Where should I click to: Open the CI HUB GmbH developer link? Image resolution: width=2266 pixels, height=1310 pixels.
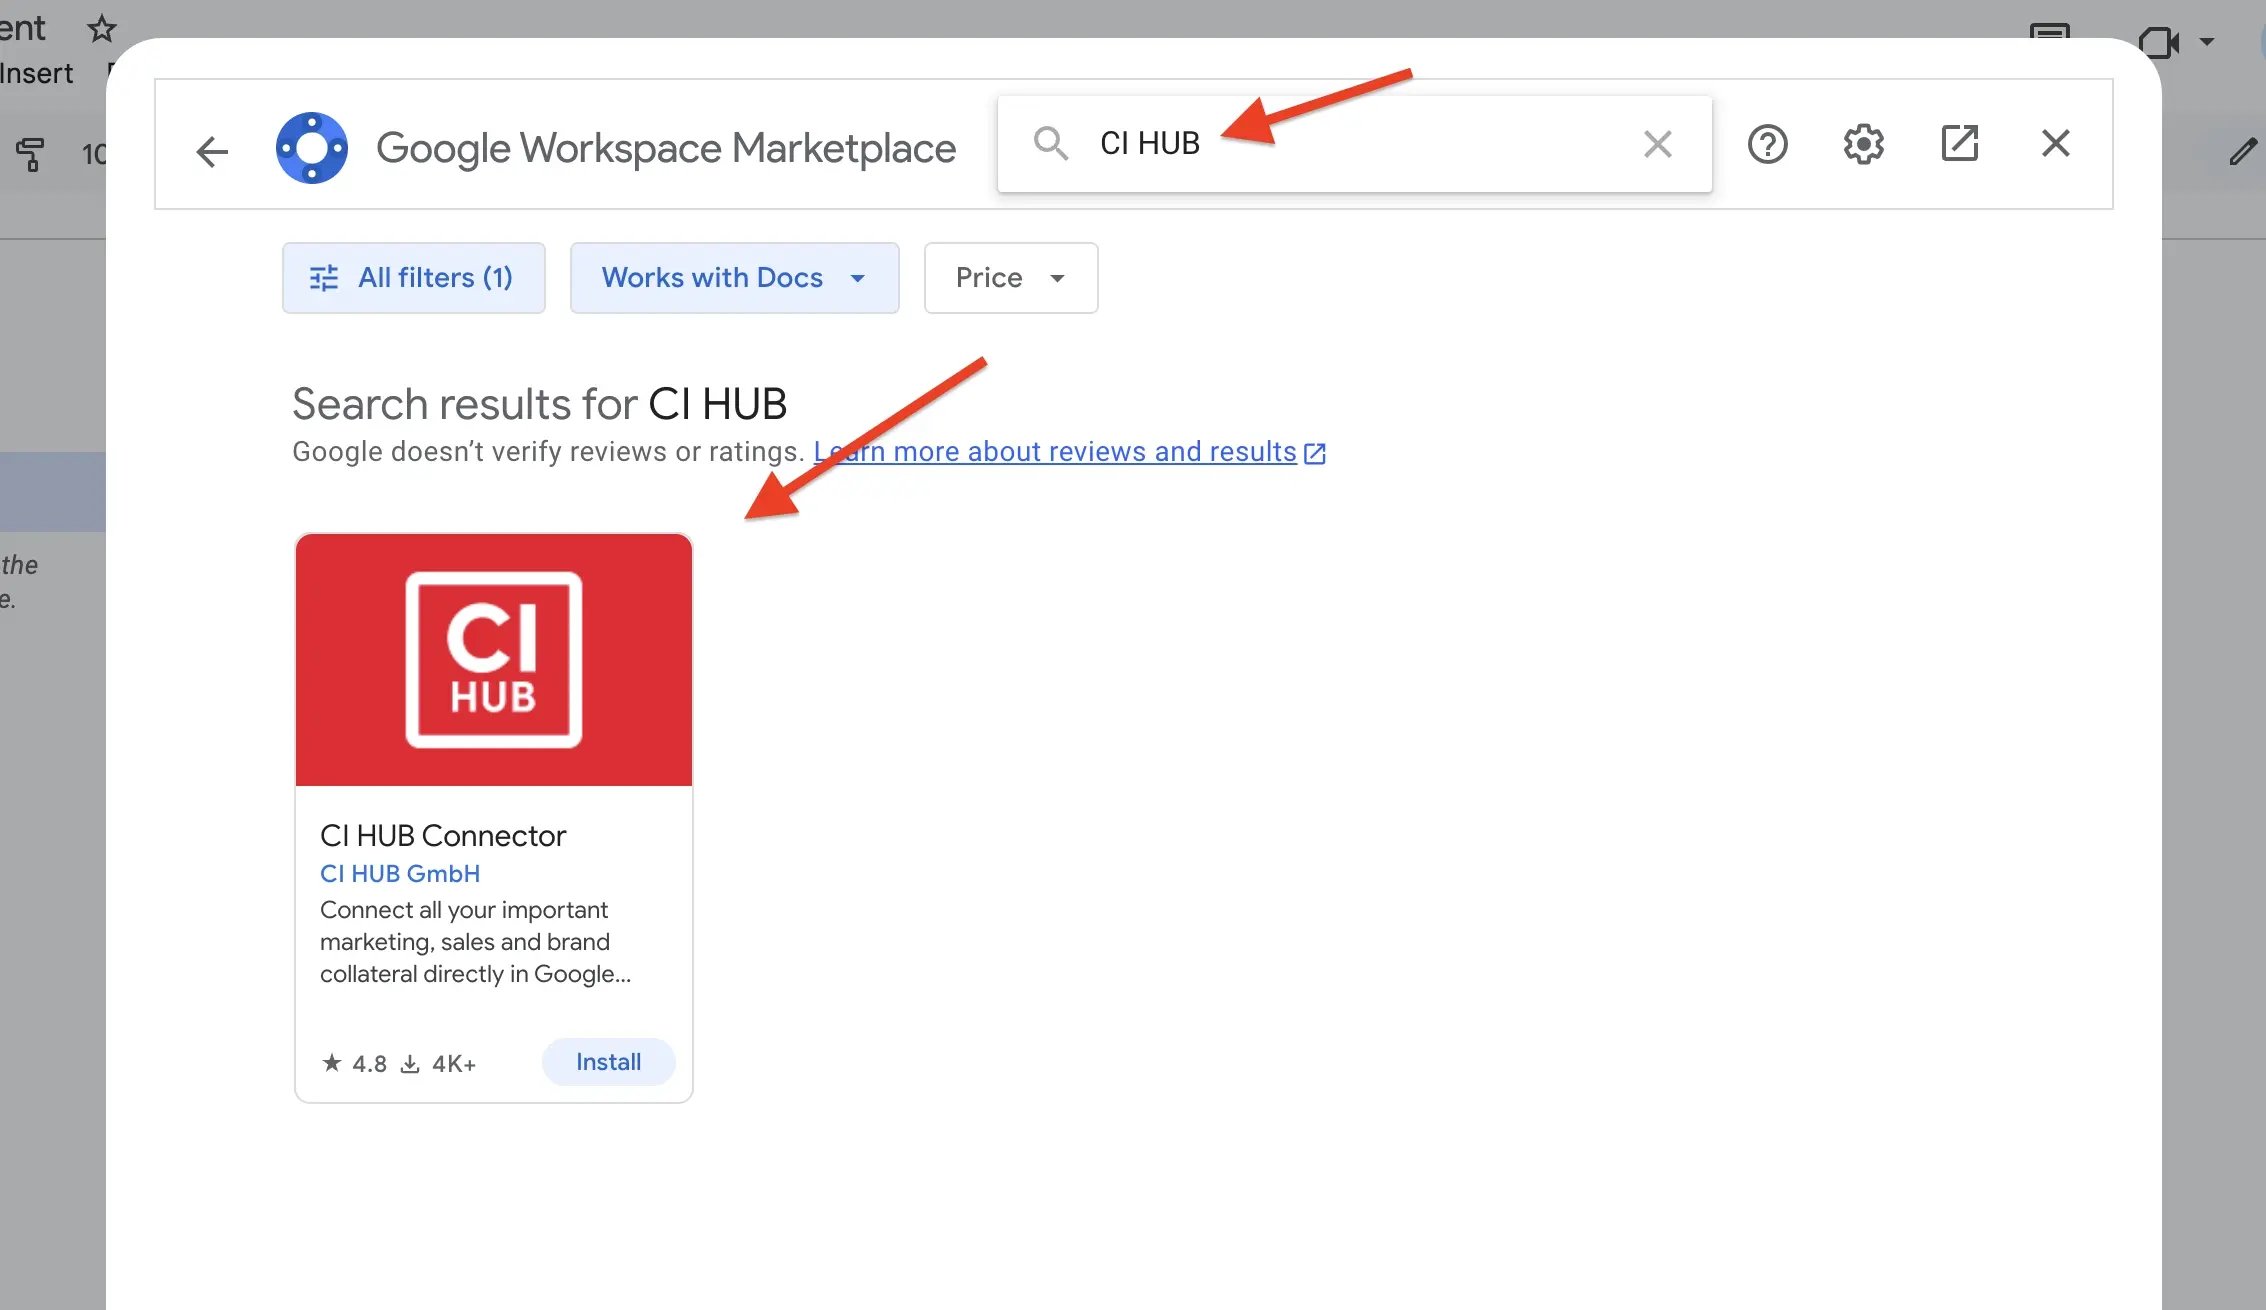pos(400,874)
